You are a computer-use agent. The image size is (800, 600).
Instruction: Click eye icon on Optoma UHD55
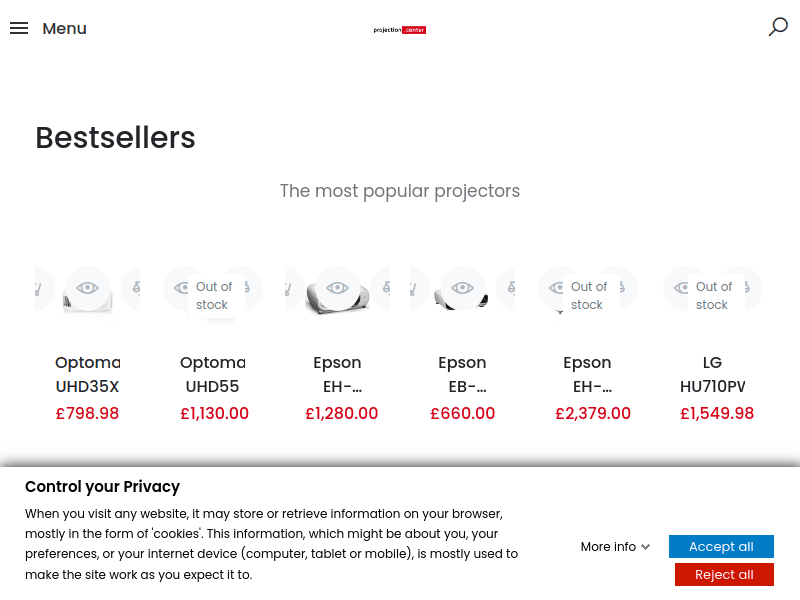183,288
